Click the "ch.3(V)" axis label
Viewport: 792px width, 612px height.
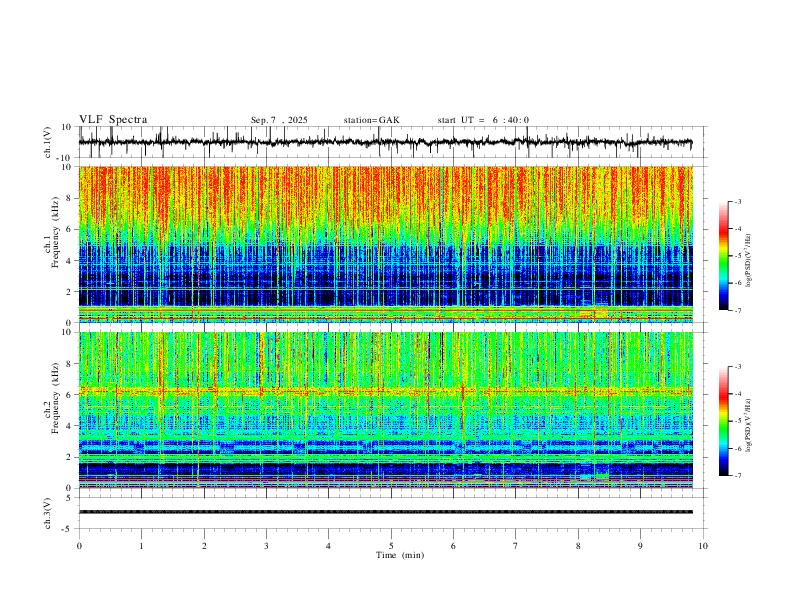pos(48,513)
